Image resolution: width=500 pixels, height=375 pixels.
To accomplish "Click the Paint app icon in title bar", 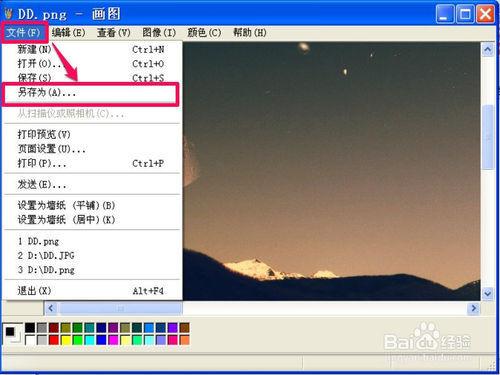I will [8, 14].
